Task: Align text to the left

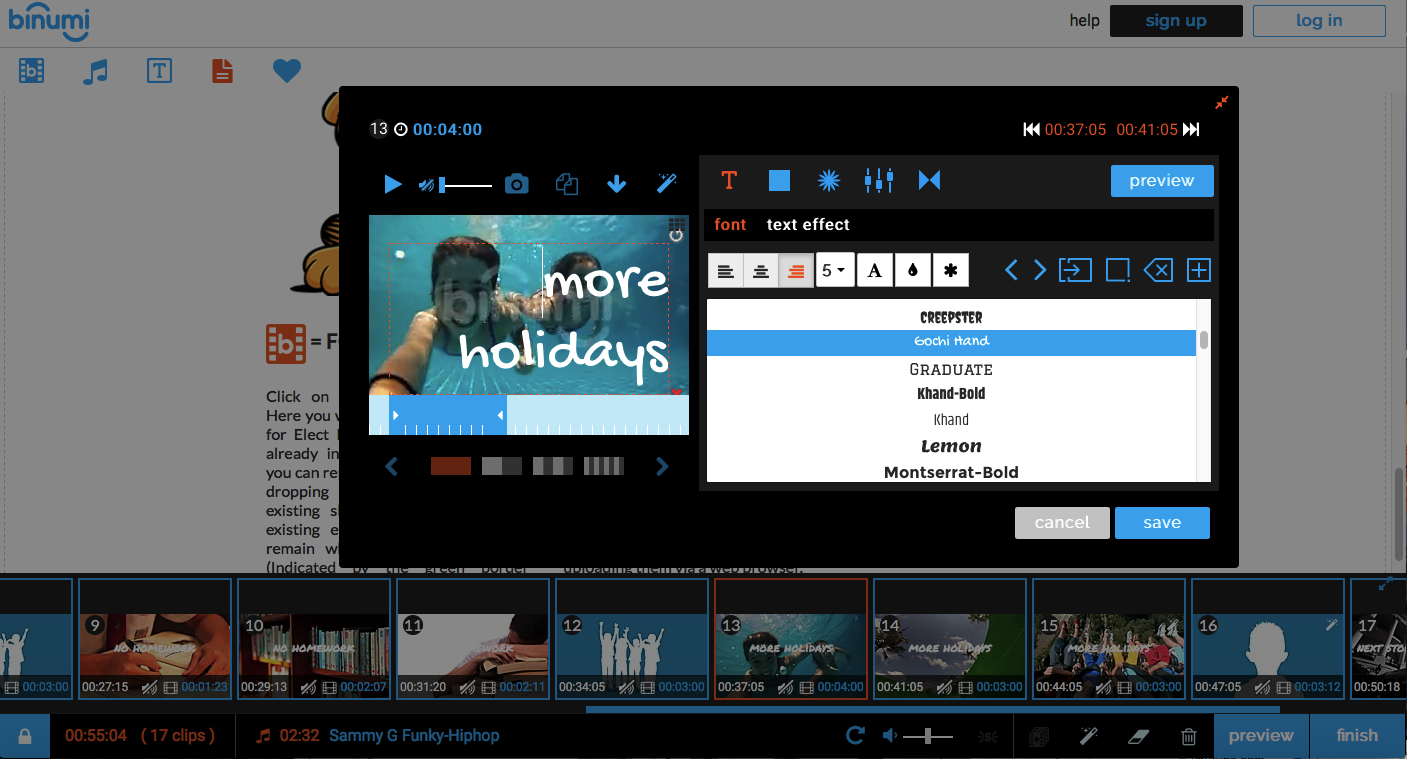Action: click(x=726, y=271)
